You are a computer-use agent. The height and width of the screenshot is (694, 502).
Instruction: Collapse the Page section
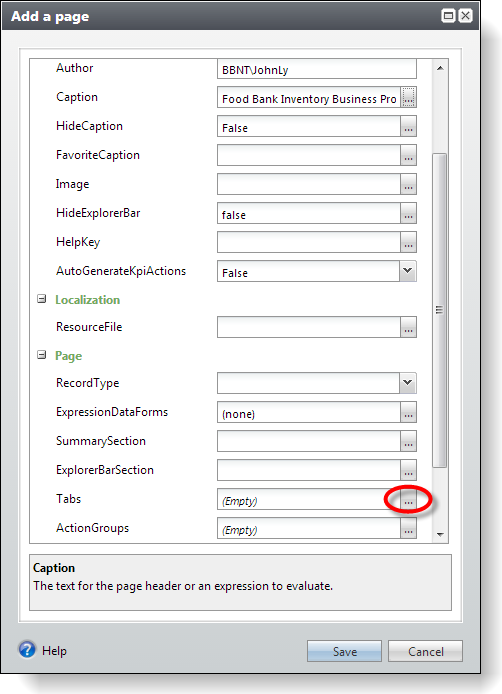pos(42,355)
